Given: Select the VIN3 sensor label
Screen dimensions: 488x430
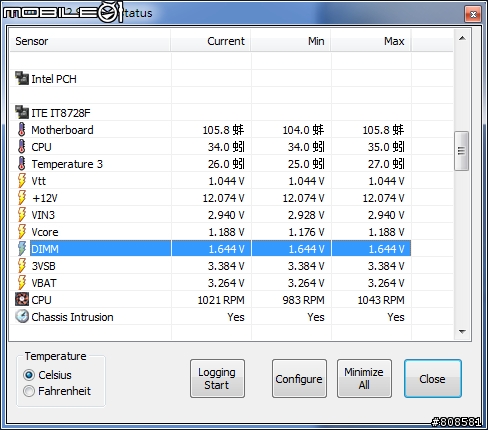Looking at the screenshot, I should point(43,215).
